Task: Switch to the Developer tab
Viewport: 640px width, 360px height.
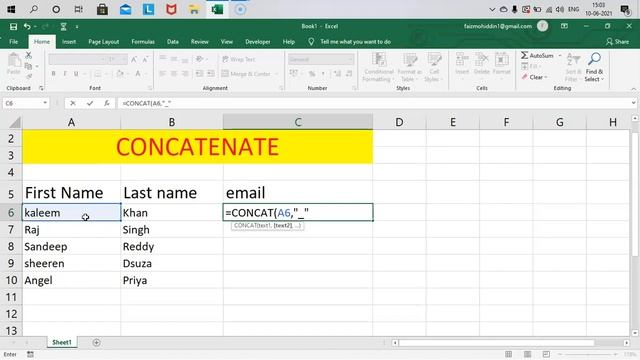Action: pyautogui.click(x=258, y=42)
